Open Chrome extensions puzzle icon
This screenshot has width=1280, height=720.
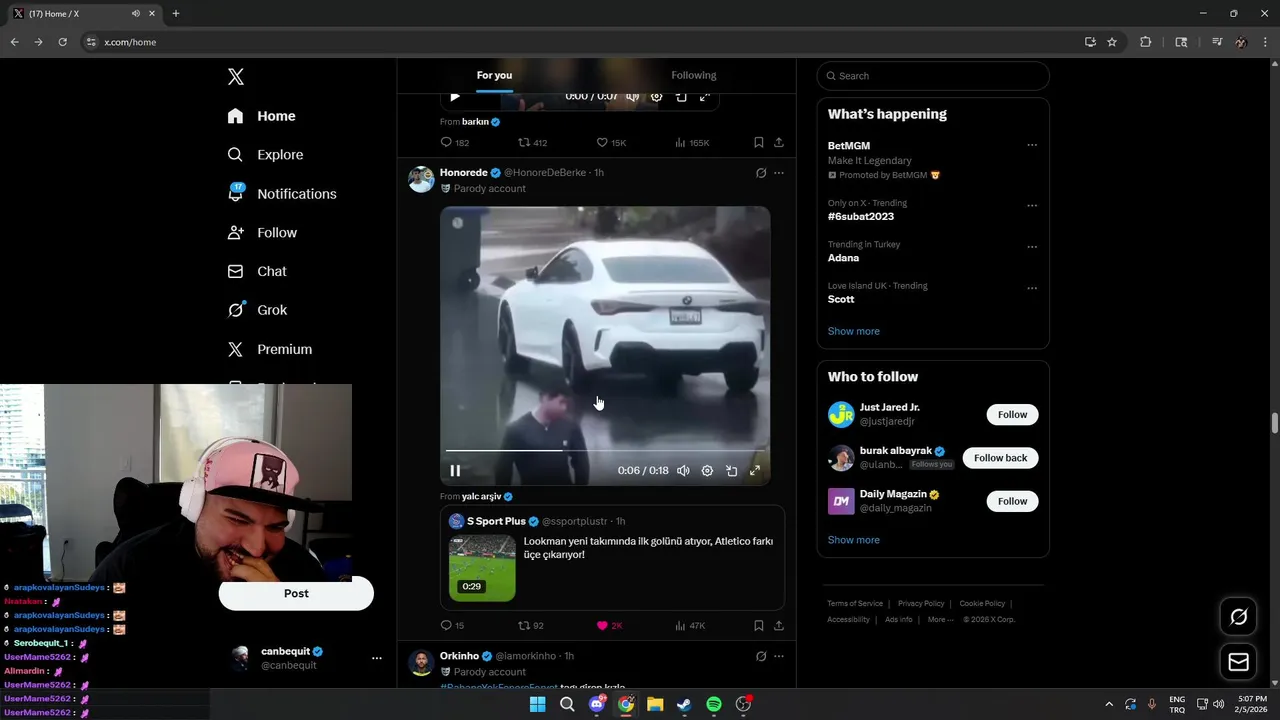1146,42
